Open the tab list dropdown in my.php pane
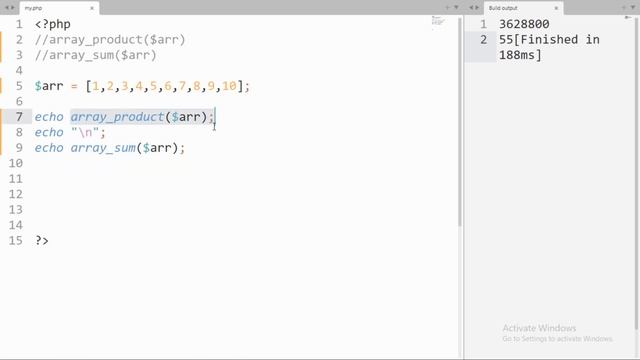Image resolution: width=640 pixels, height=360 pixels. [x=456, y=8]
